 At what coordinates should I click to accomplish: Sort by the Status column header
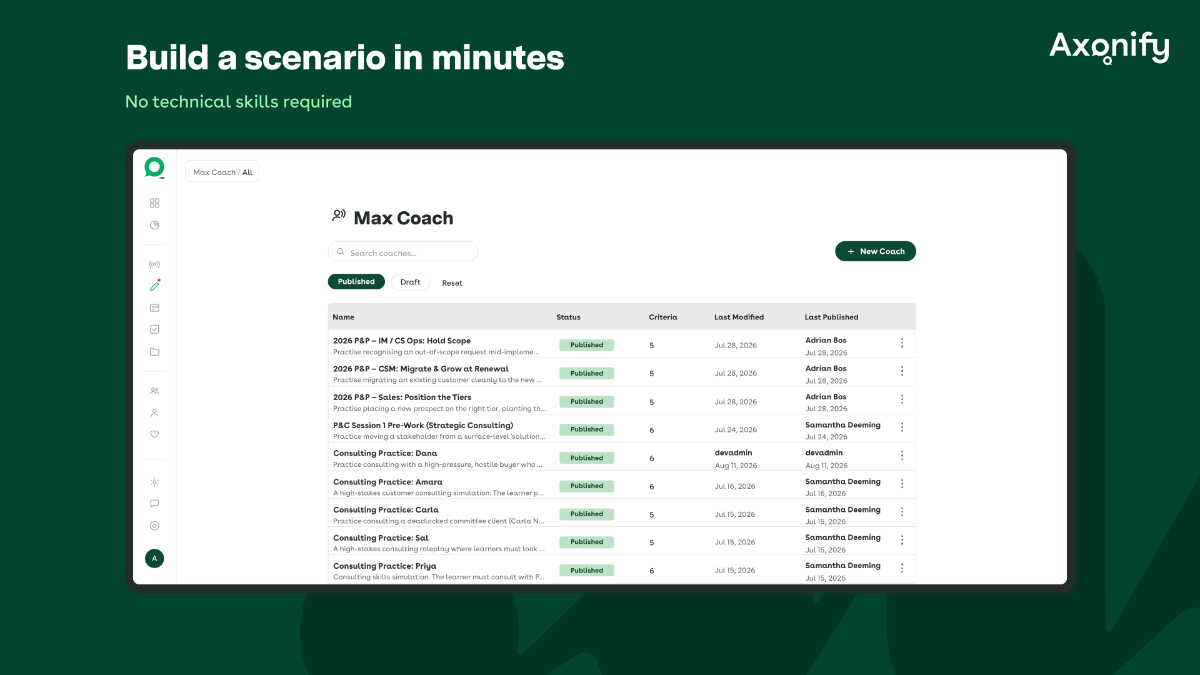pos(568,317)
